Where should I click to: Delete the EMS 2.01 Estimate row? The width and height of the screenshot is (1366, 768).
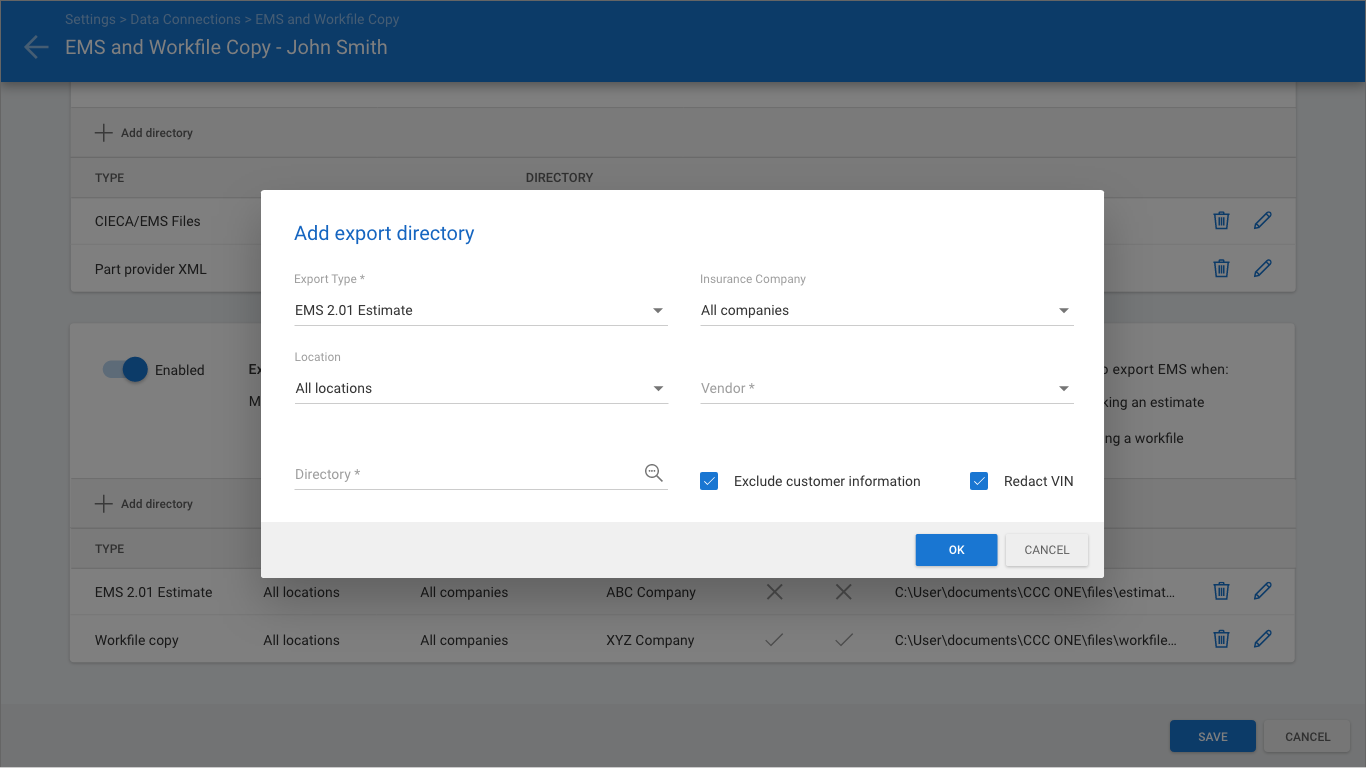[x=1221, y=591]
